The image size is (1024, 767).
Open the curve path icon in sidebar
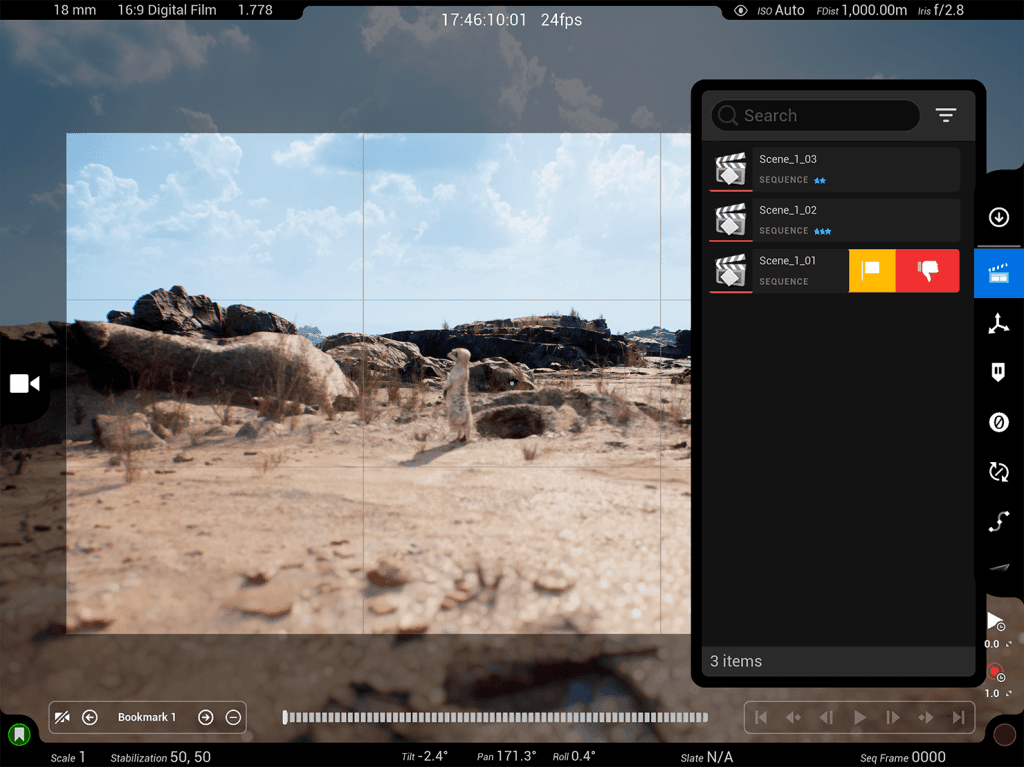click(x=998, y=522)
